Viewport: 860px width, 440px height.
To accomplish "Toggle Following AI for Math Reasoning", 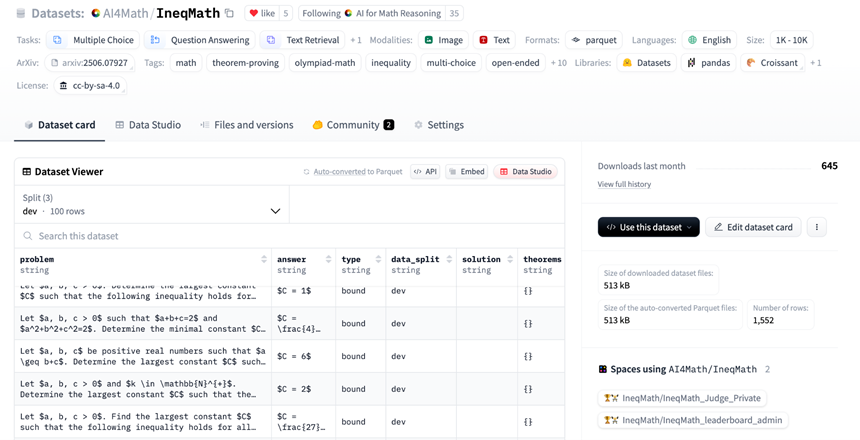I will (372, 13).
